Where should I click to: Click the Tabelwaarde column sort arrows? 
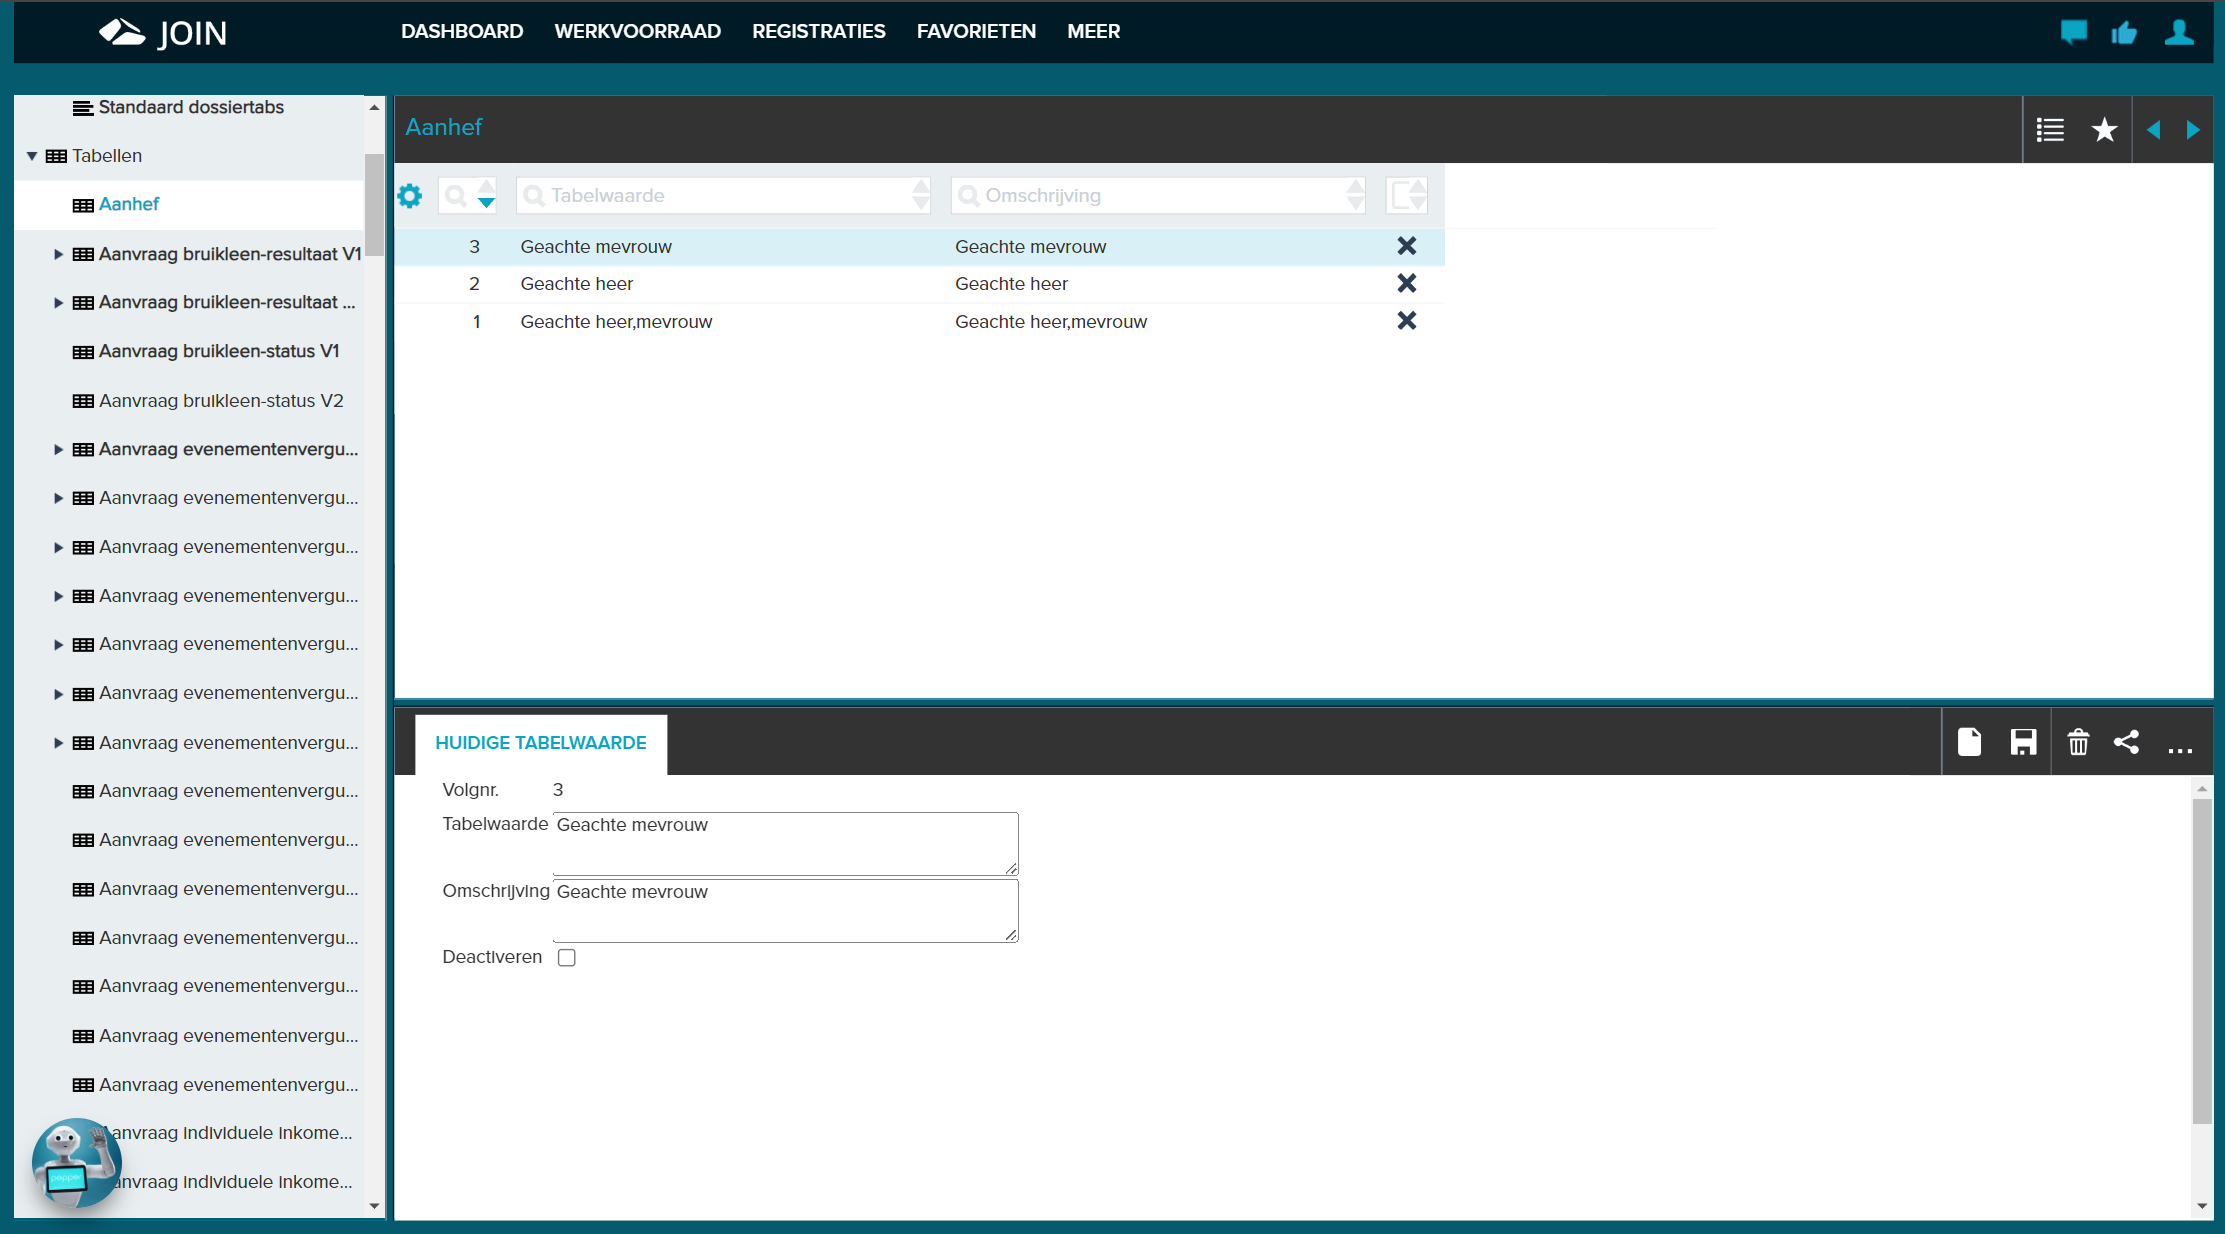[921, 195]
